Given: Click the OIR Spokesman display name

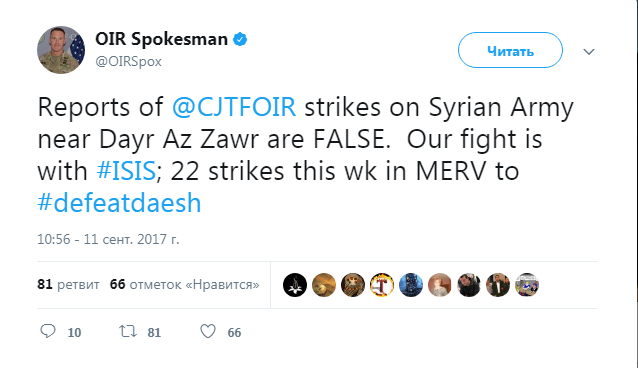Looking at the screenshot, I should (162, 39).
